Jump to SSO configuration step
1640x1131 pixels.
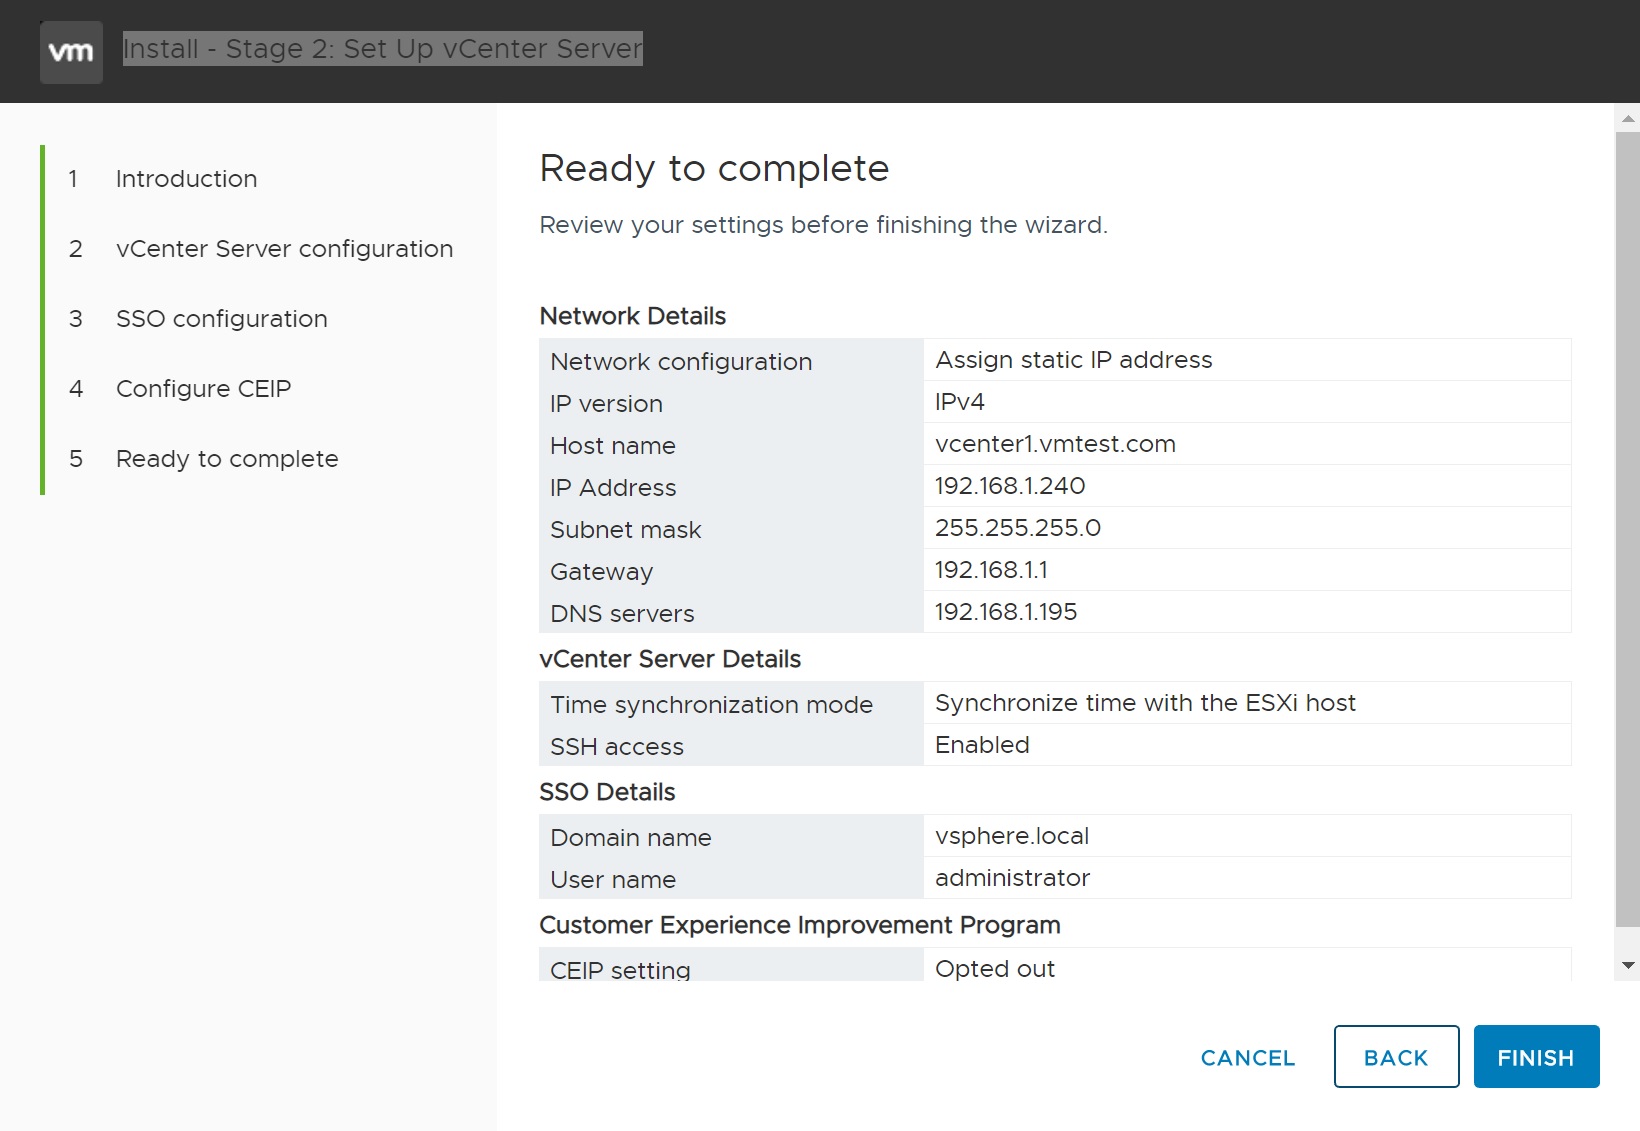coord(221,319)
